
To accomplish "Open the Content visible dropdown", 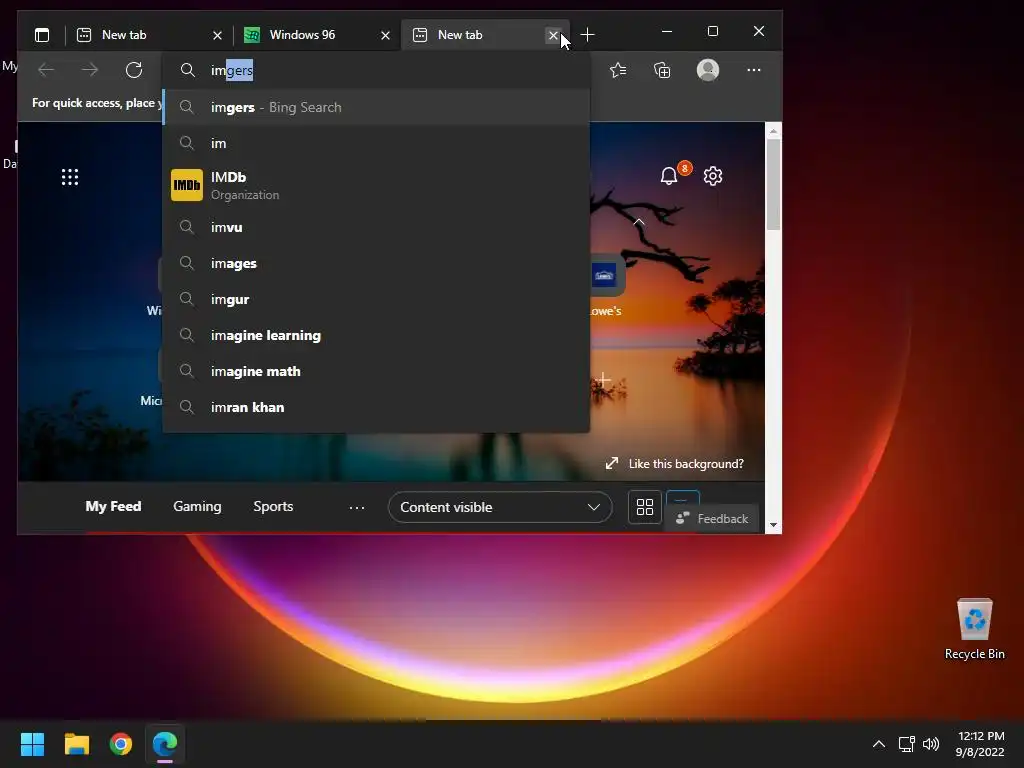I will (x=500, y=507).
